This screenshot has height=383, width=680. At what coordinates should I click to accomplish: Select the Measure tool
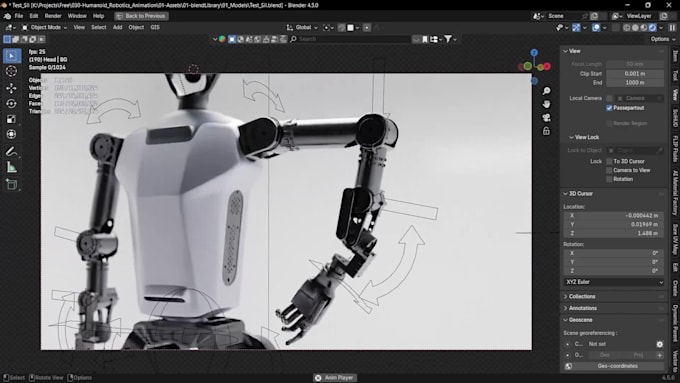12,167
